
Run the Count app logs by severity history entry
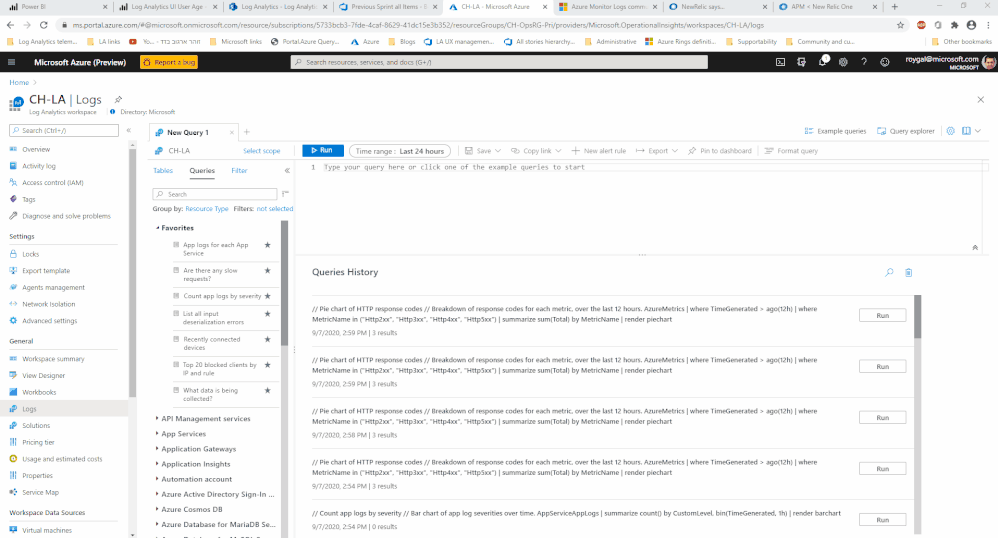[x=882, y=520]
